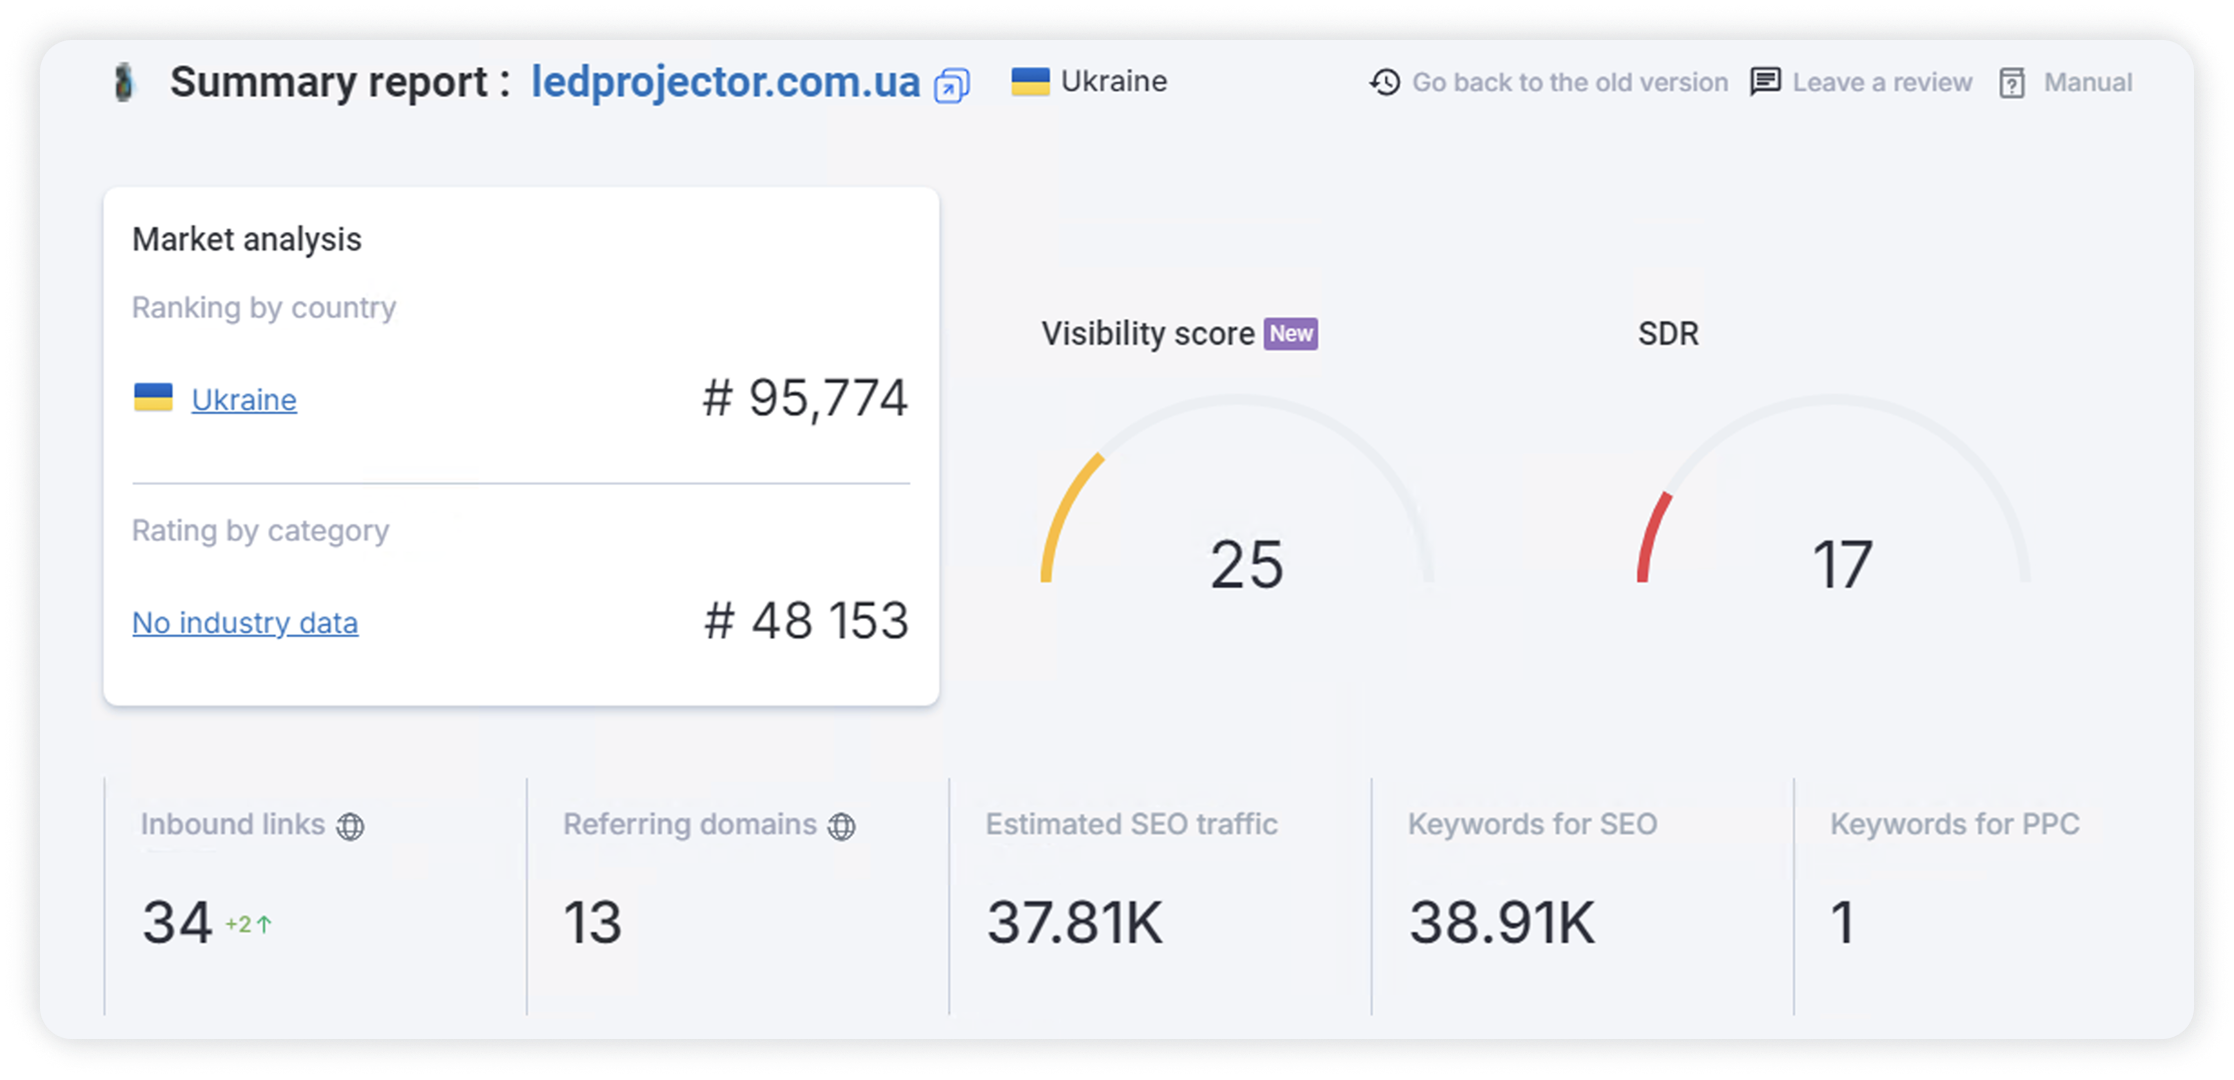Click the Keywords for PPC value 1
This screenshot has height=1080, width=2234.
tap(1843, 922)
